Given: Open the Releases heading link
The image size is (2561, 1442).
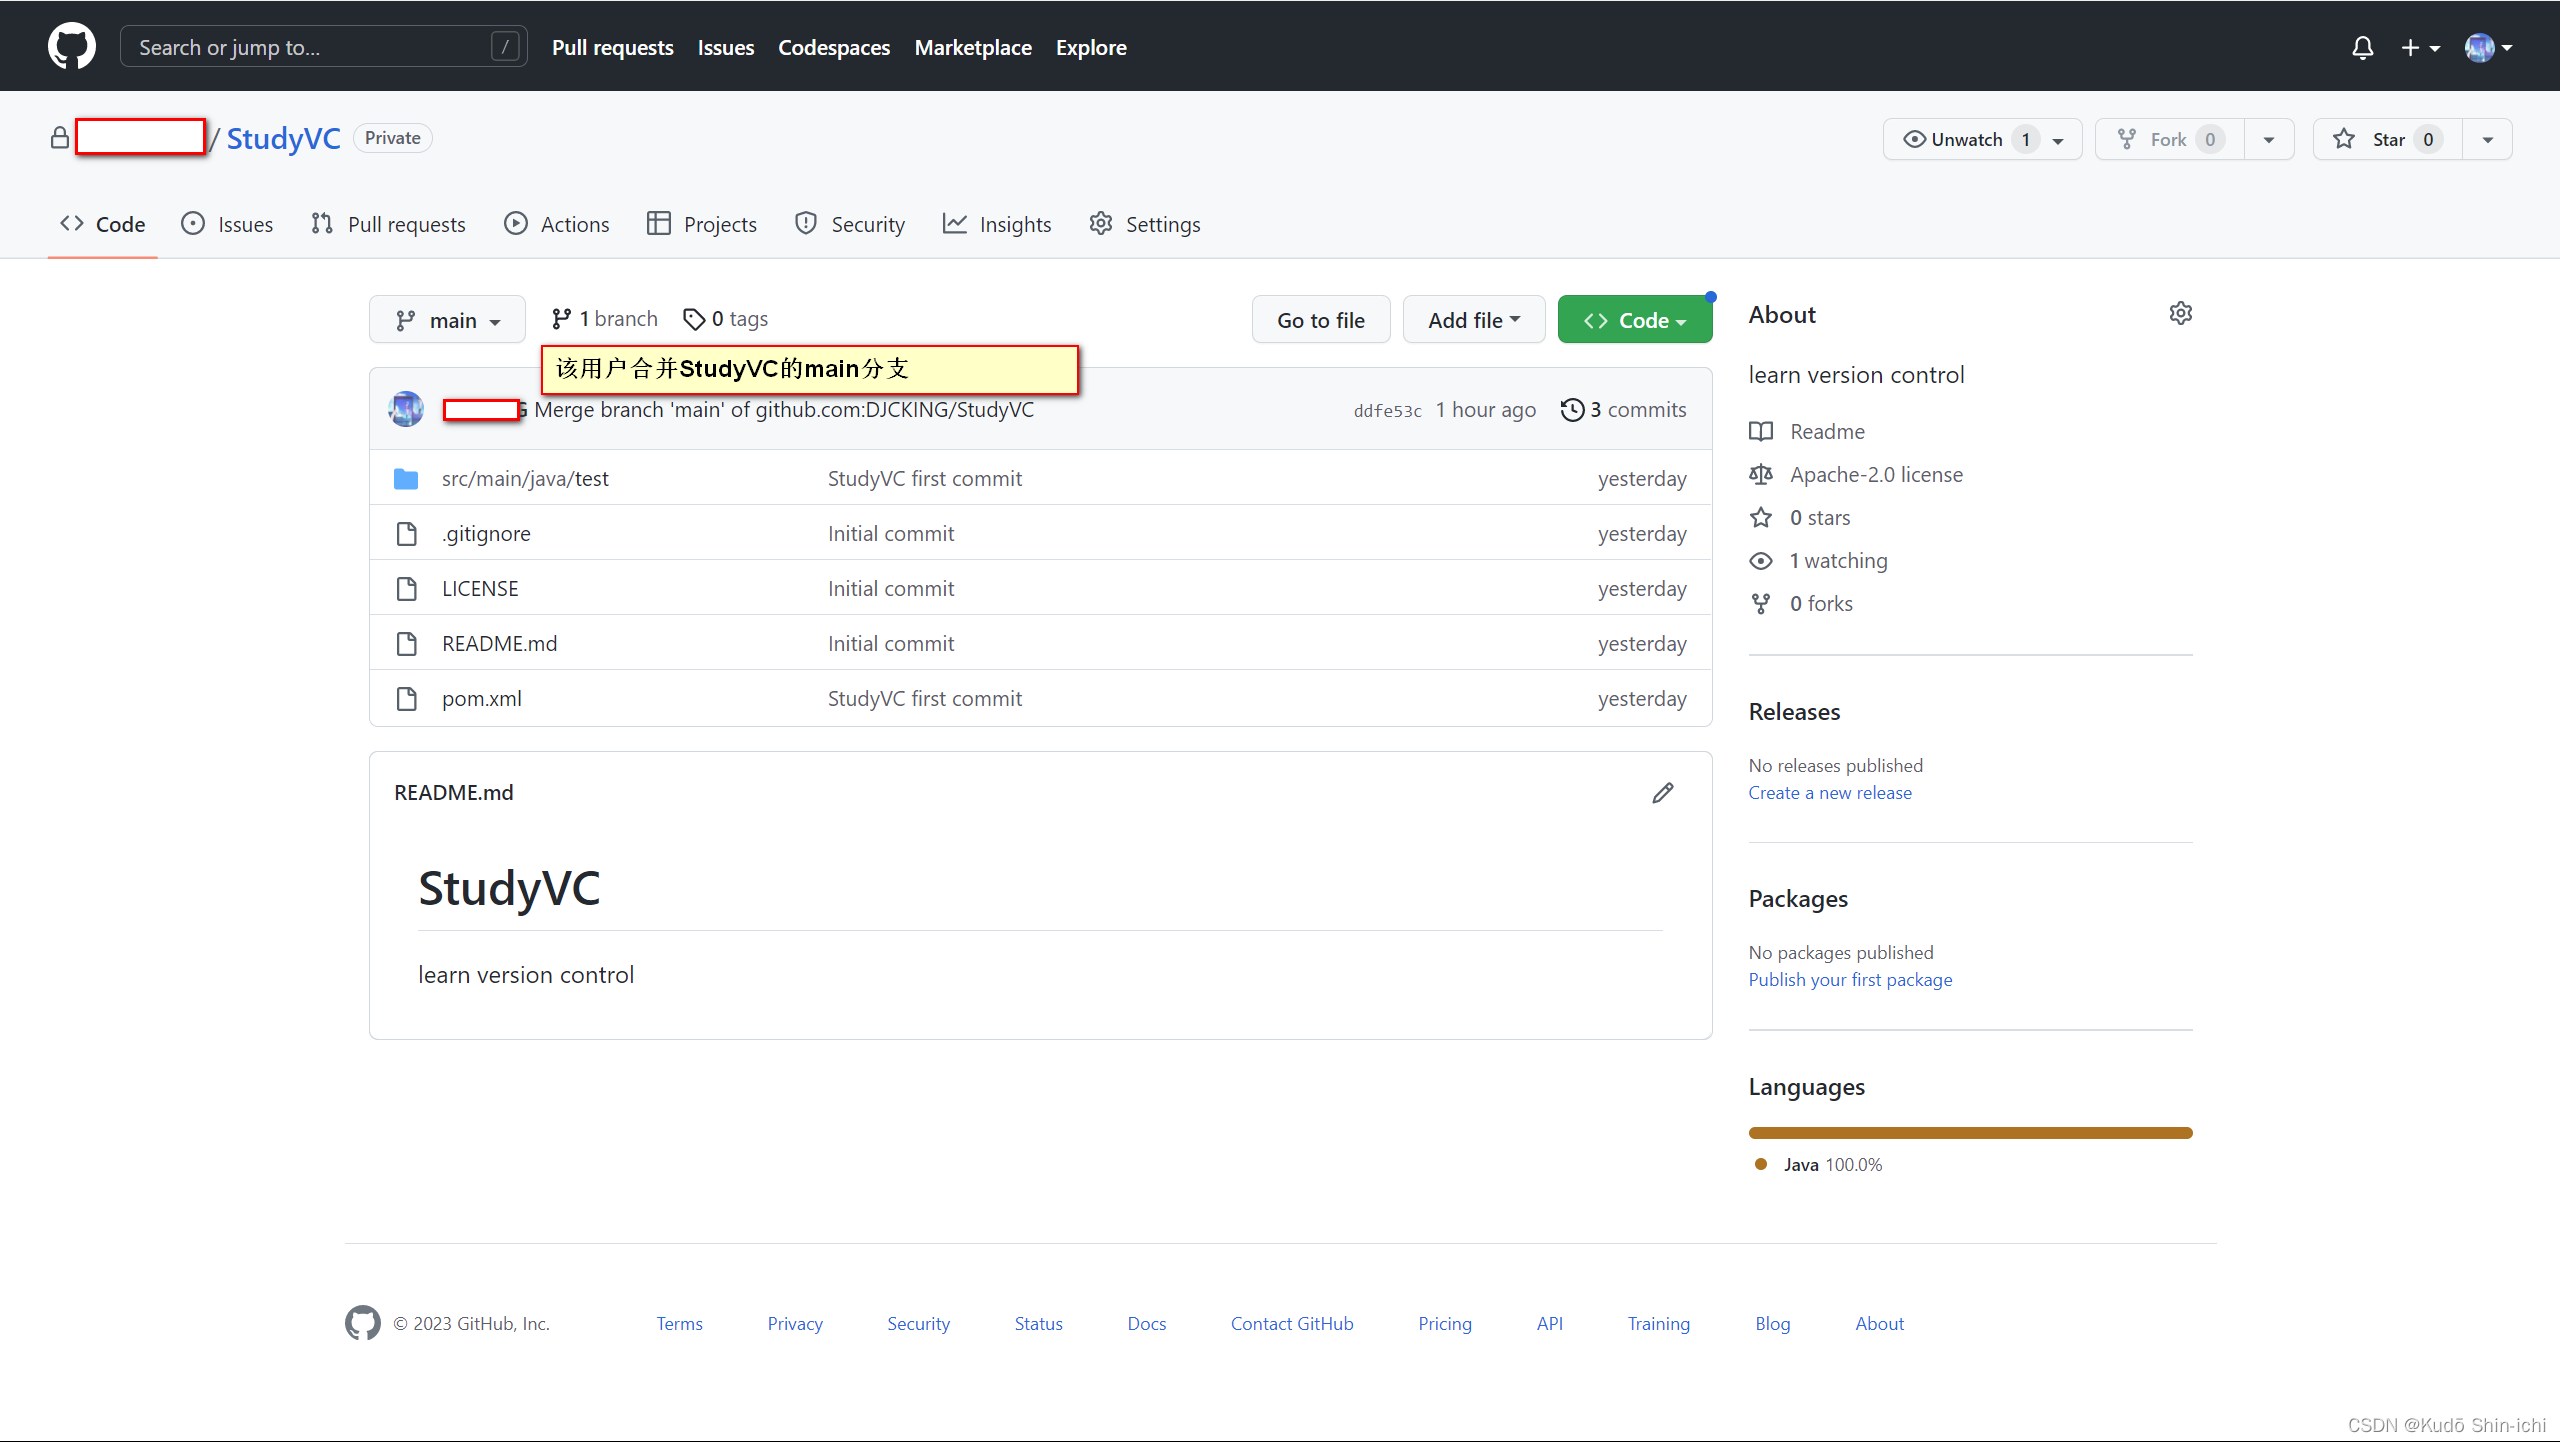Looking at the screenshot, I should point(1794,712).
